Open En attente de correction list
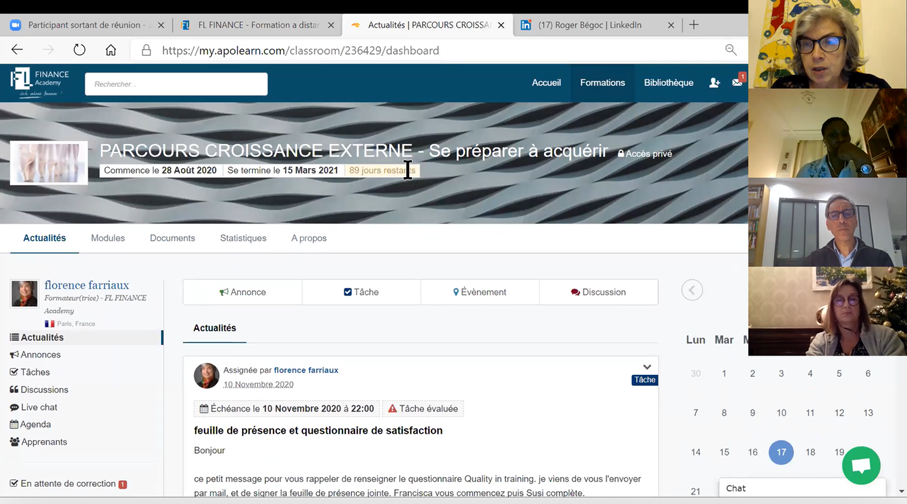Viewport: 907px width, 504px height. pyautogui.click(x=68, y=484)
